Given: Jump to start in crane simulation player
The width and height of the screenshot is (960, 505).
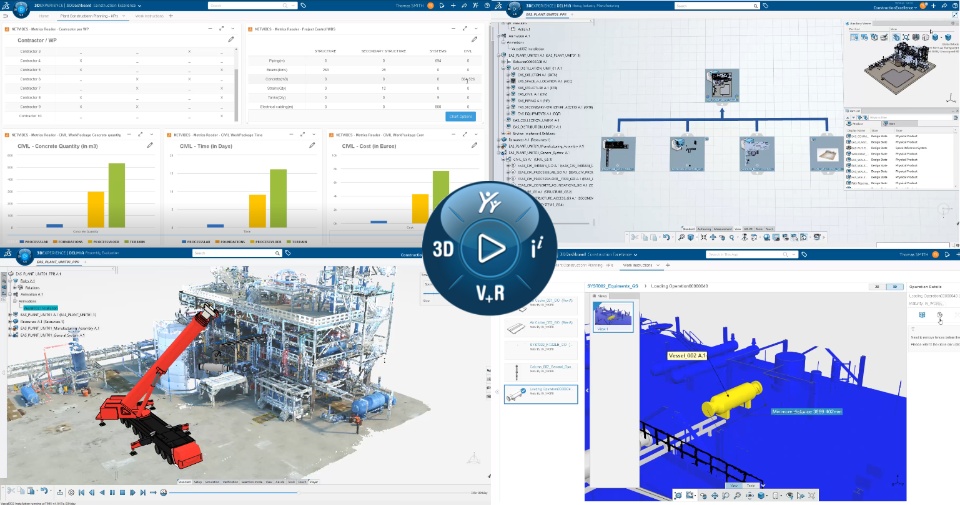Looking at the screenshot, I should pos(81,492).
